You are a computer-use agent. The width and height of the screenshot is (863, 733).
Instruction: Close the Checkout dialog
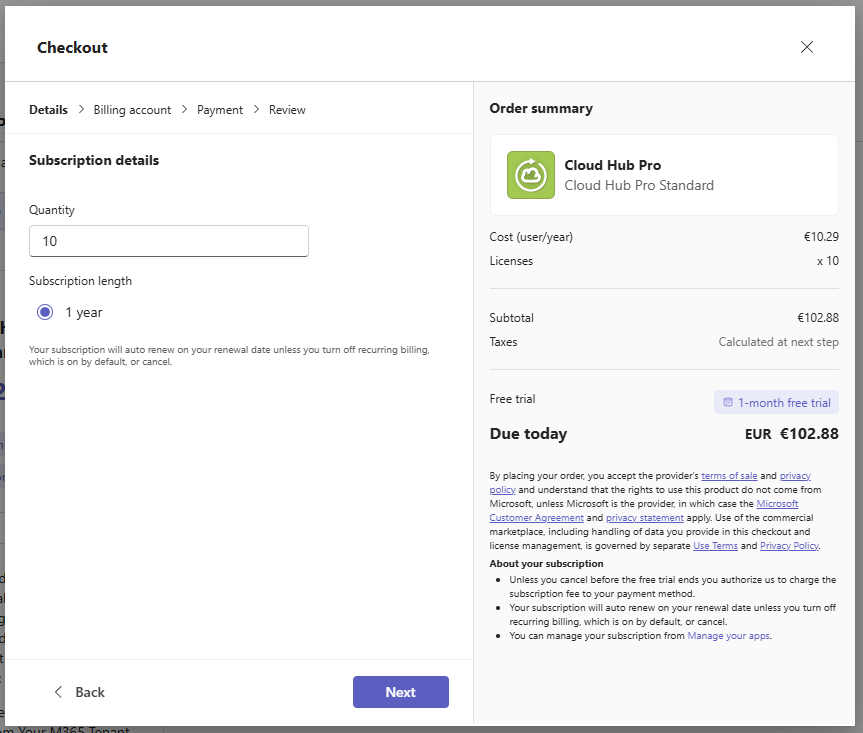[x=806, y=47]
